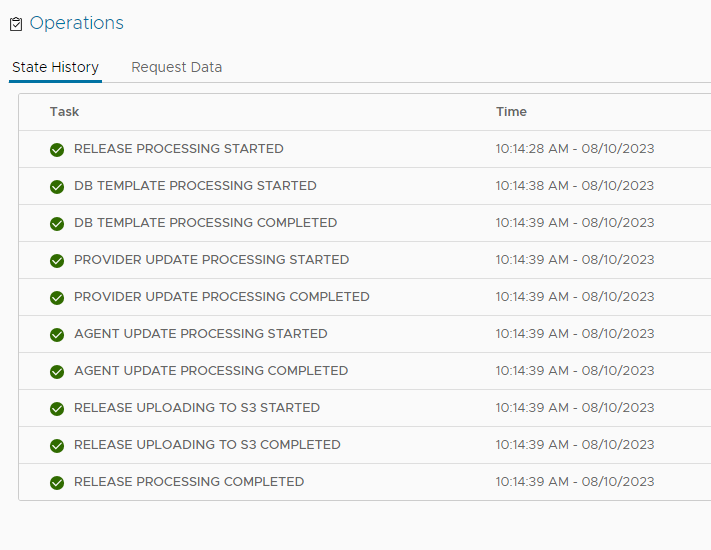This screenshot has height=550, width=711.
Task: Click the Task column header
Action: click(x=64, y=112)
